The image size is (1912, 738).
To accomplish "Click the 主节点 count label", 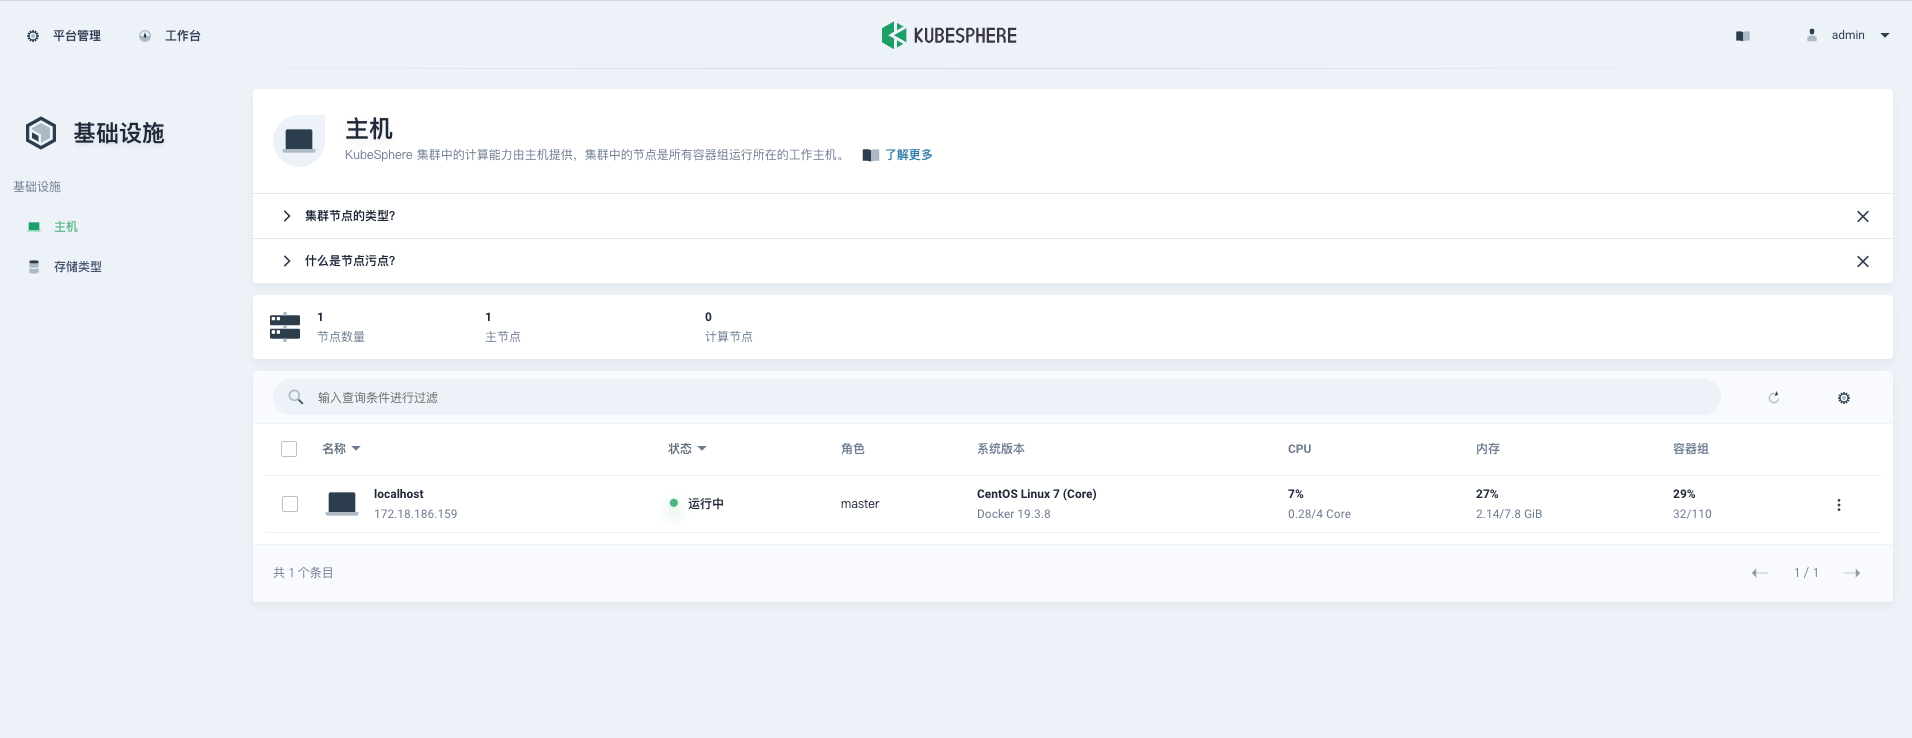I will [x=503, y=337].
